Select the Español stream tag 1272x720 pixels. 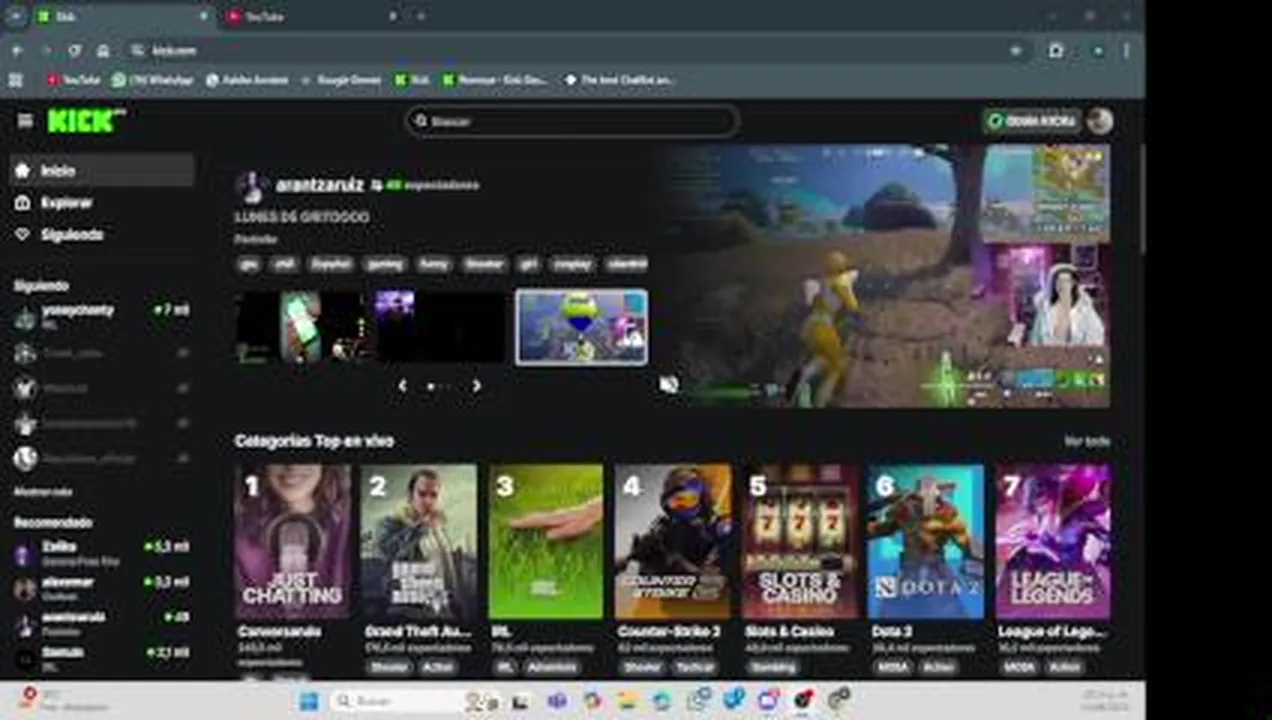pos(331,264)
